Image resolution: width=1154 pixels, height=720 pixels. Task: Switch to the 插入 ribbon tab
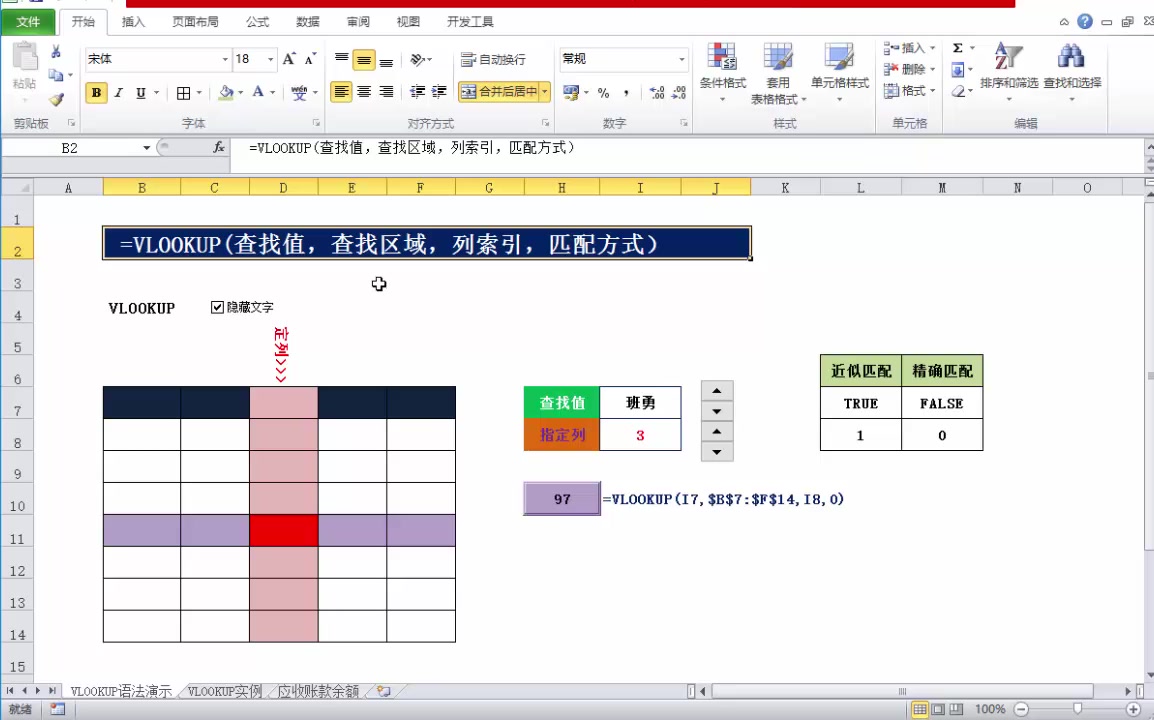(133, 21)
